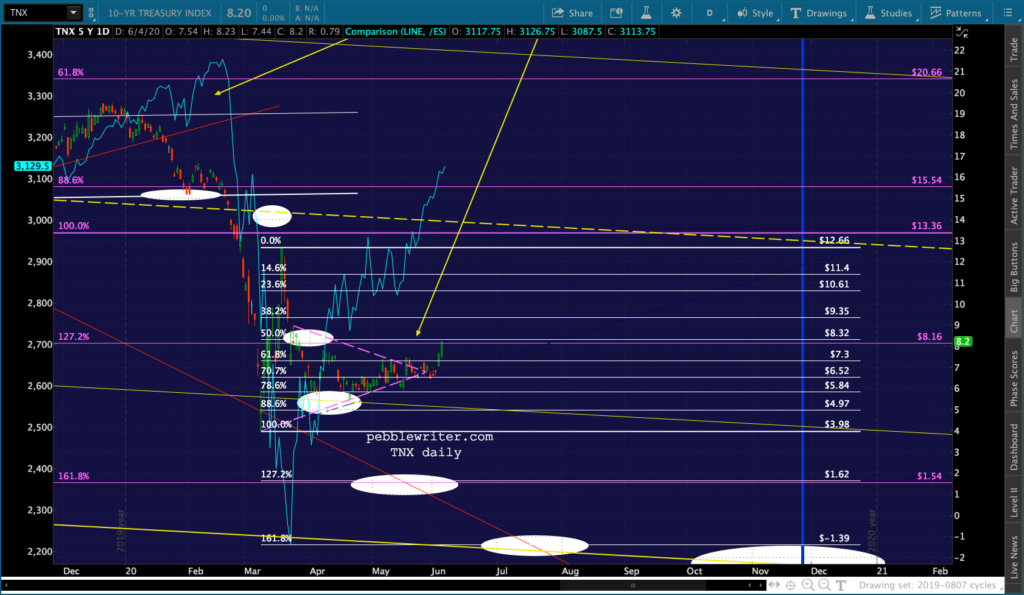This screenshot has width=1024, height=595.
Task: Open the Patterns menu
Action: pos(956,13)
